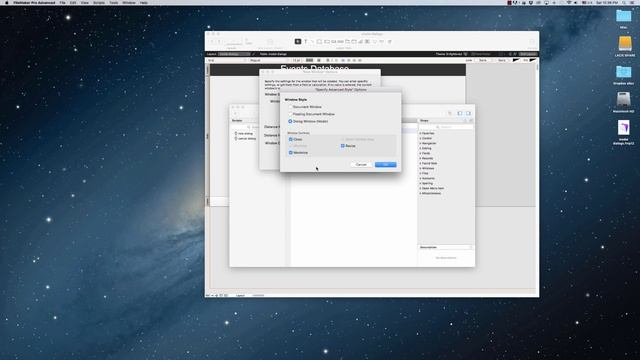
Task: Click the Layout mode popup in status bar
Action: click(x=240, y=295)
